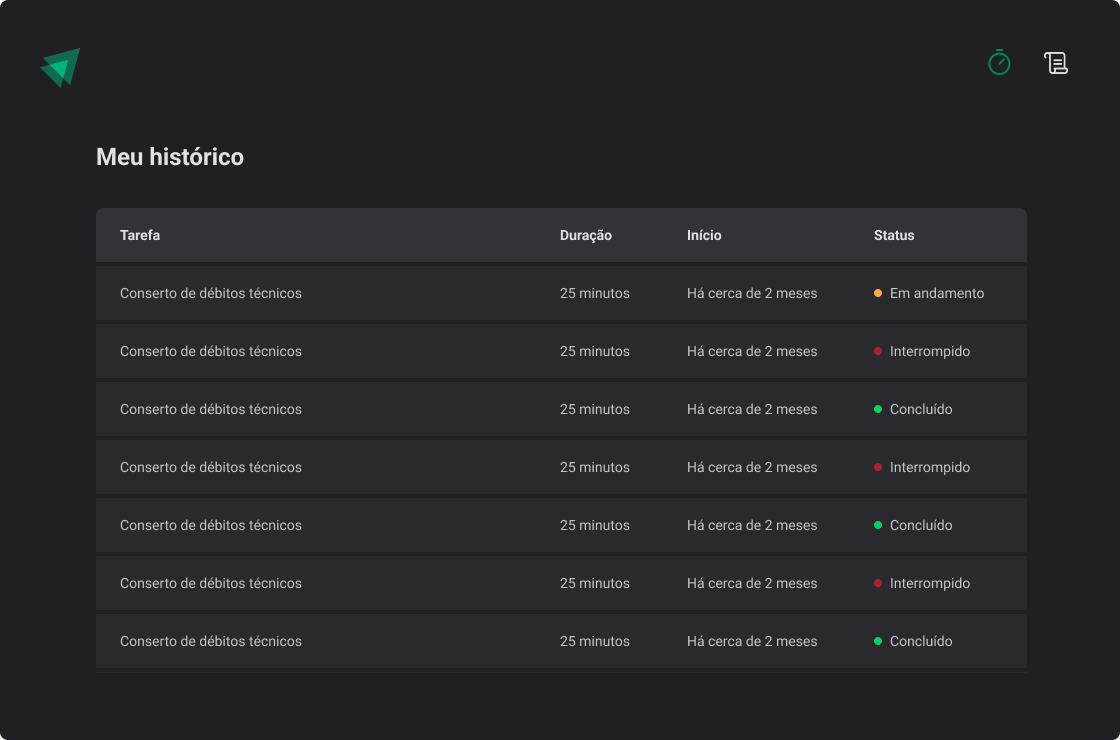Viewport: 1120px width, 740px height.
Task: Open the history scroll icon
Action: [1056, 62]
